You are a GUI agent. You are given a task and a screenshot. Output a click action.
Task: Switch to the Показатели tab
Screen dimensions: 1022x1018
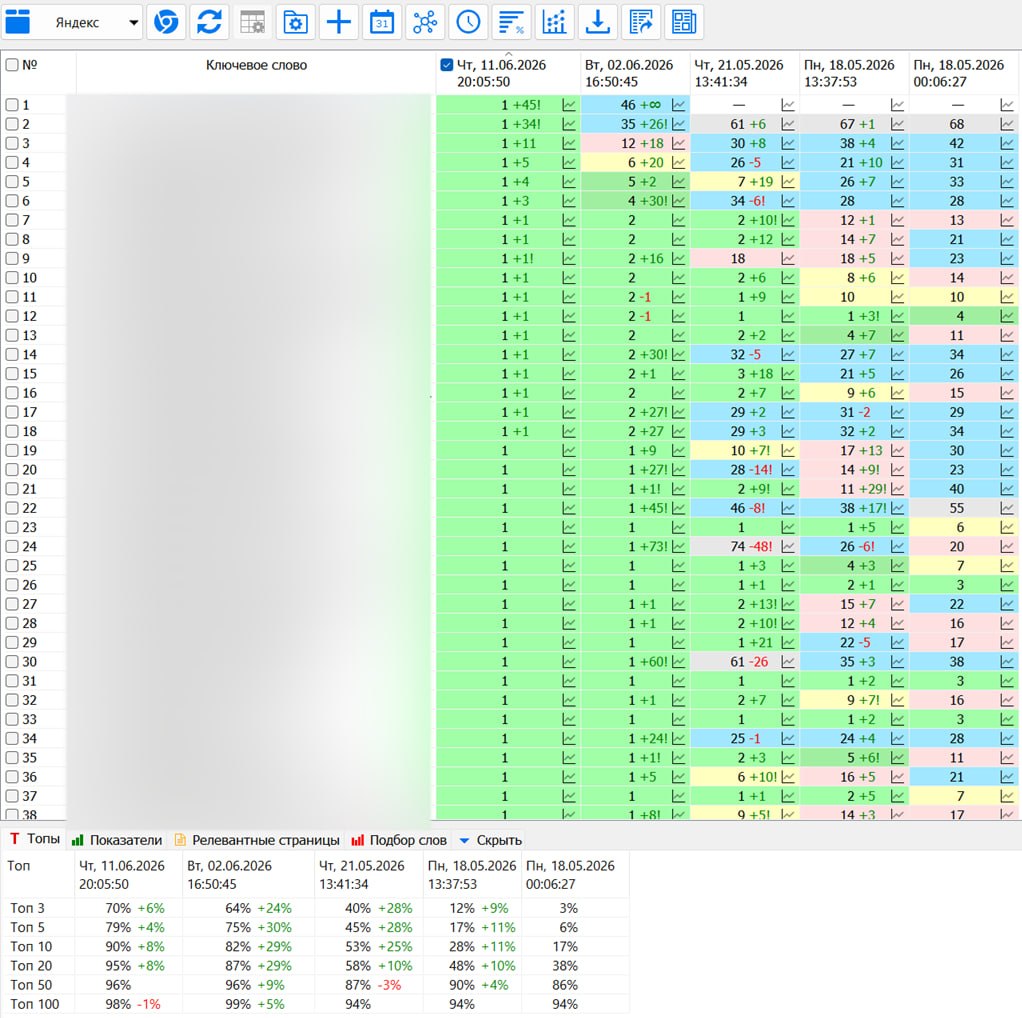pyautogui.click(x=117, y=840)
